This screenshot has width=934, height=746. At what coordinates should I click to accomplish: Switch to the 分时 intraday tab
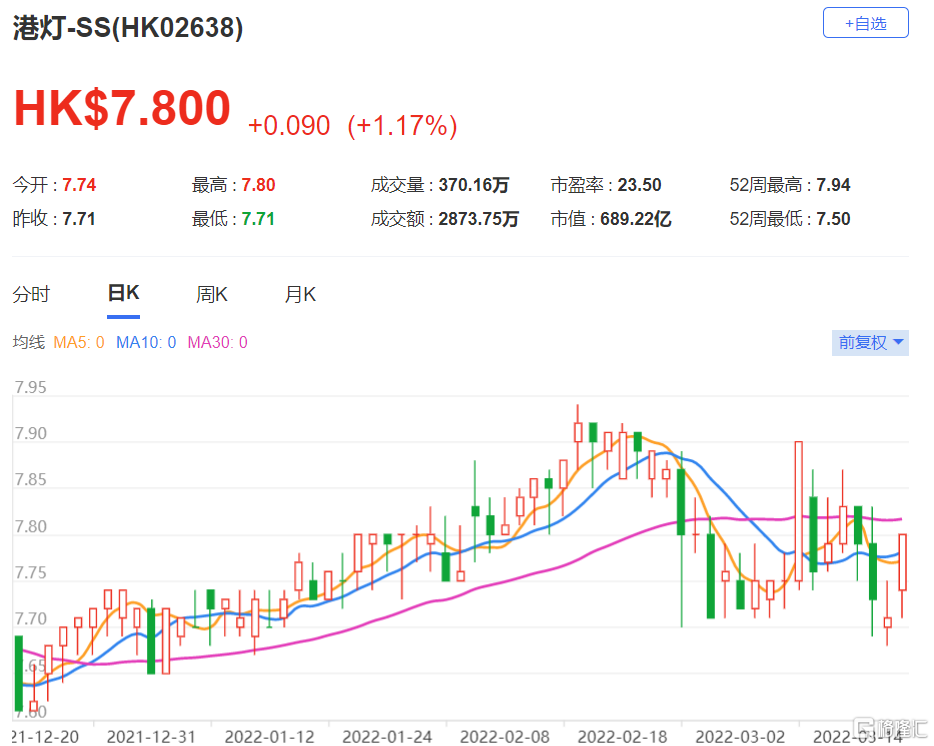point(32,294)
